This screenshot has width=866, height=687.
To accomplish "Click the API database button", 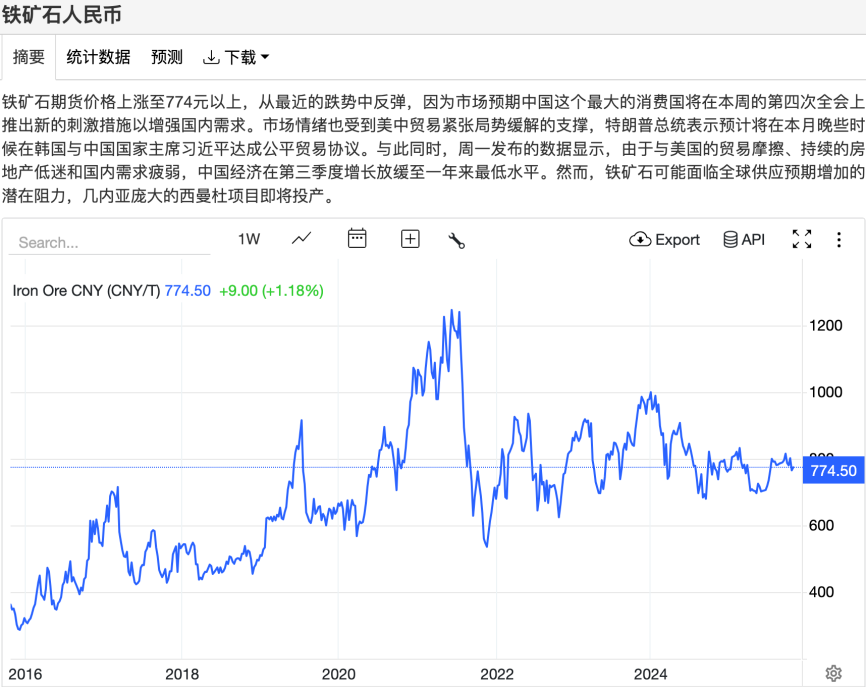I will [x=743, y=240].
